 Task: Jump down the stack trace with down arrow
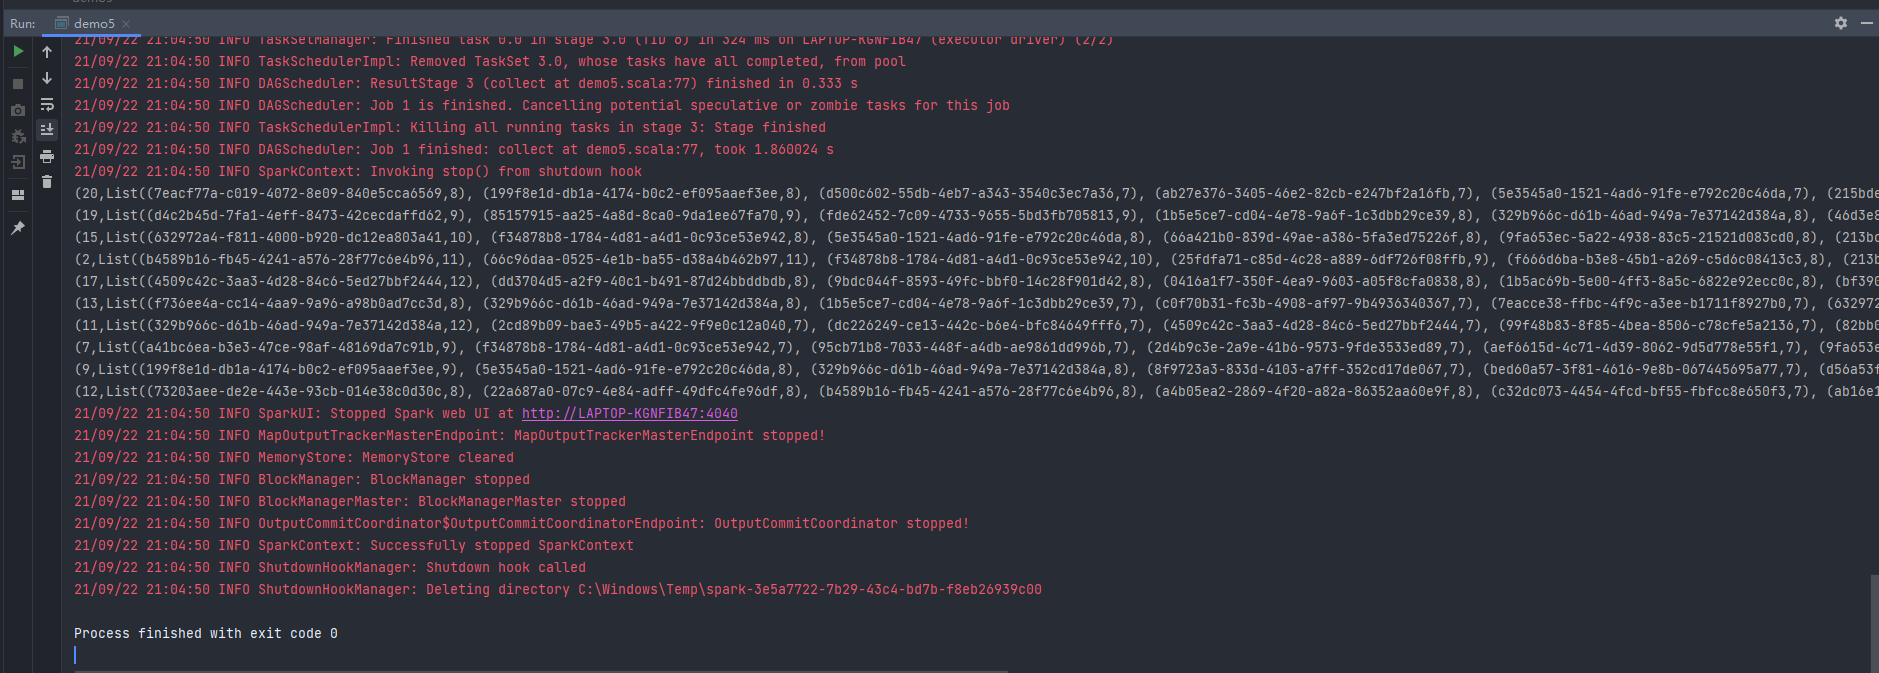(x=47, y=78)
